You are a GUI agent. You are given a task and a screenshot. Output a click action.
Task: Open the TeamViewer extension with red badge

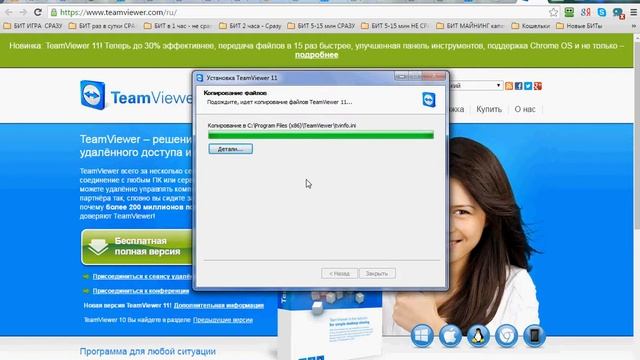[x=618, y=13]
